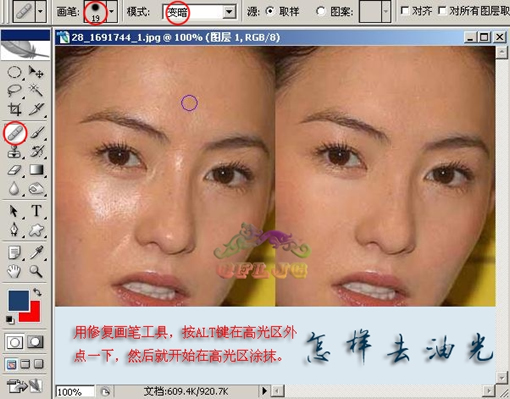This screenshot has width=510, height=399.
Task: Select the Lasso tool
Action: pyautogui.click(x=14, y=90)
